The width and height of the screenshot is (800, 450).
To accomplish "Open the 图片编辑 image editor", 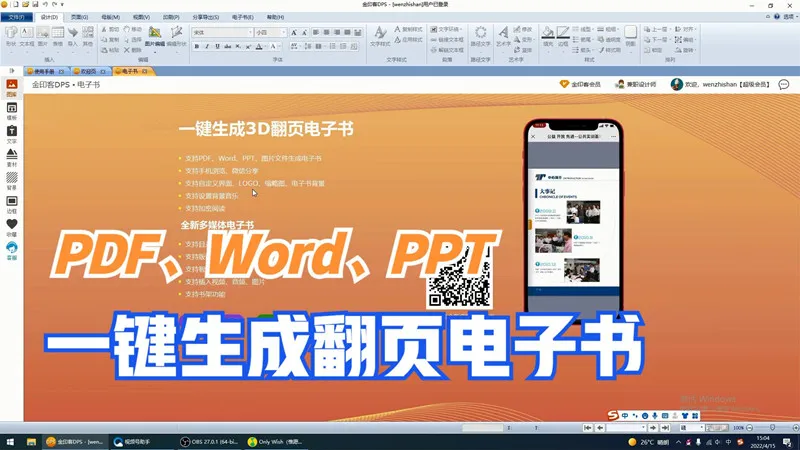I will coord(155,36).
